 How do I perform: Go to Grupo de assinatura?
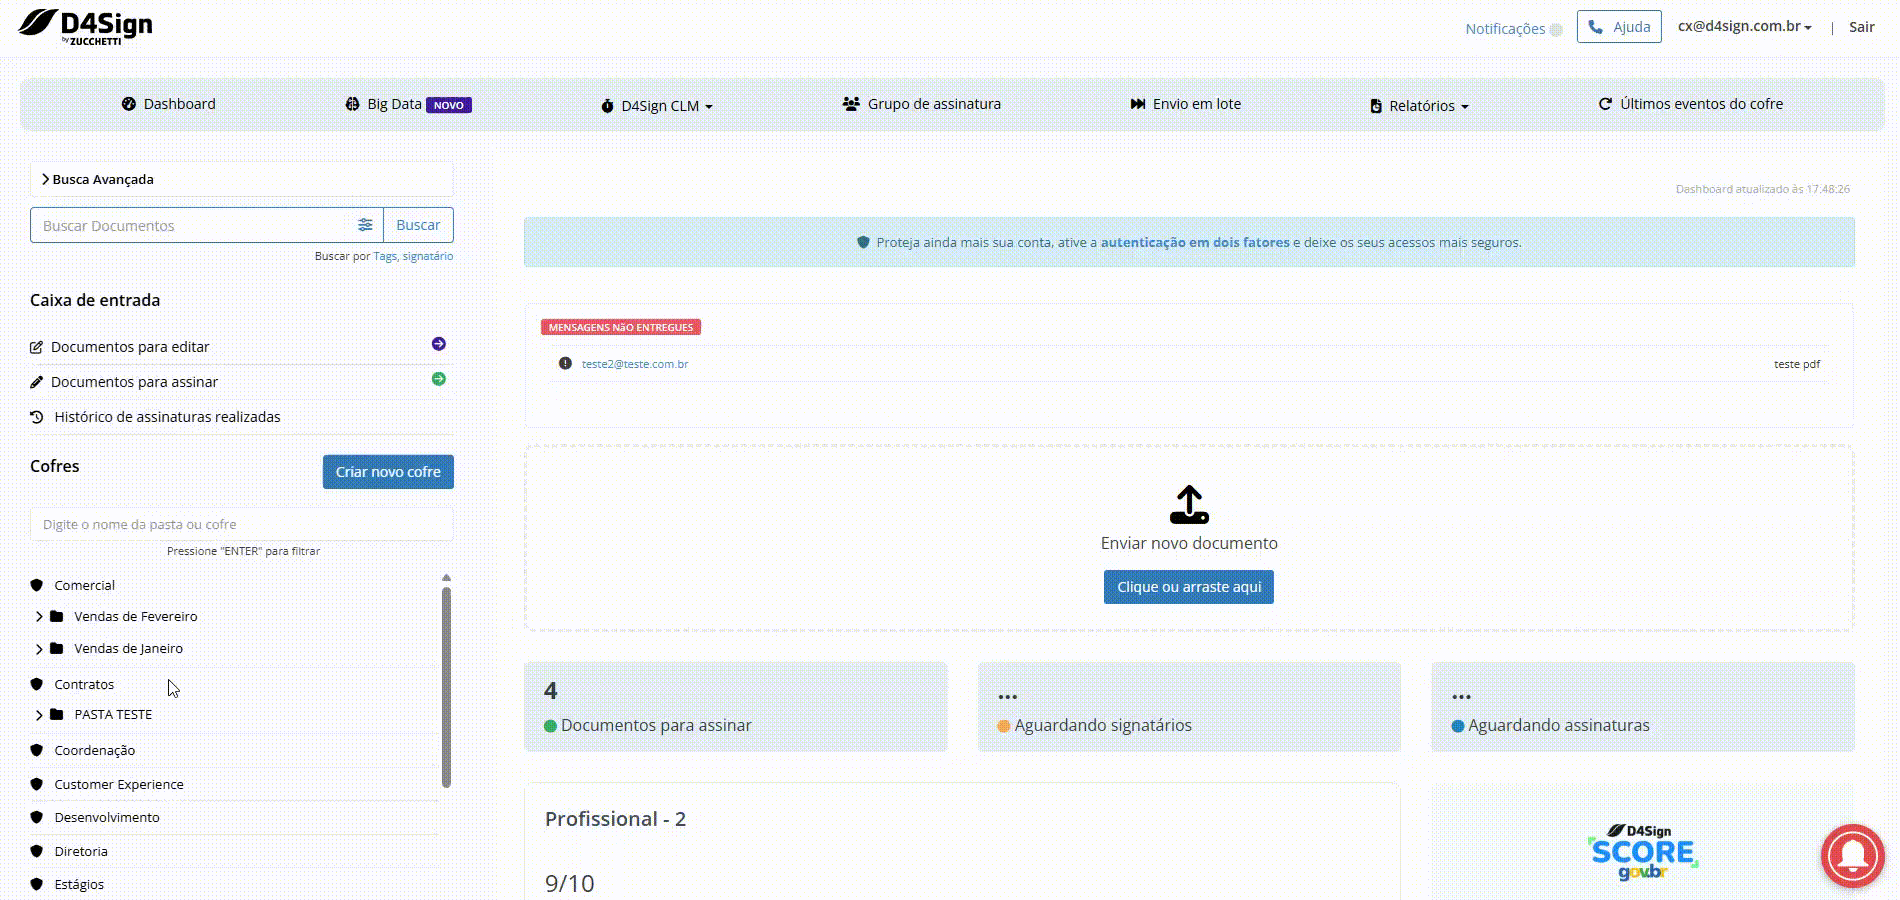pos(921,104)
